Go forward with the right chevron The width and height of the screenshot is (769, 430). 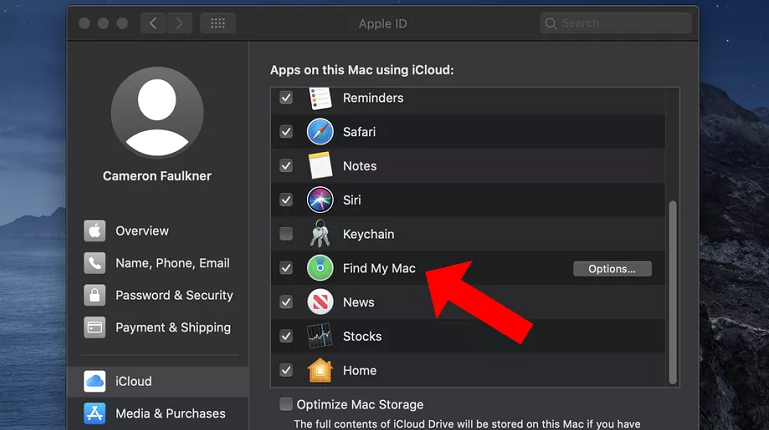pos(179,24)
